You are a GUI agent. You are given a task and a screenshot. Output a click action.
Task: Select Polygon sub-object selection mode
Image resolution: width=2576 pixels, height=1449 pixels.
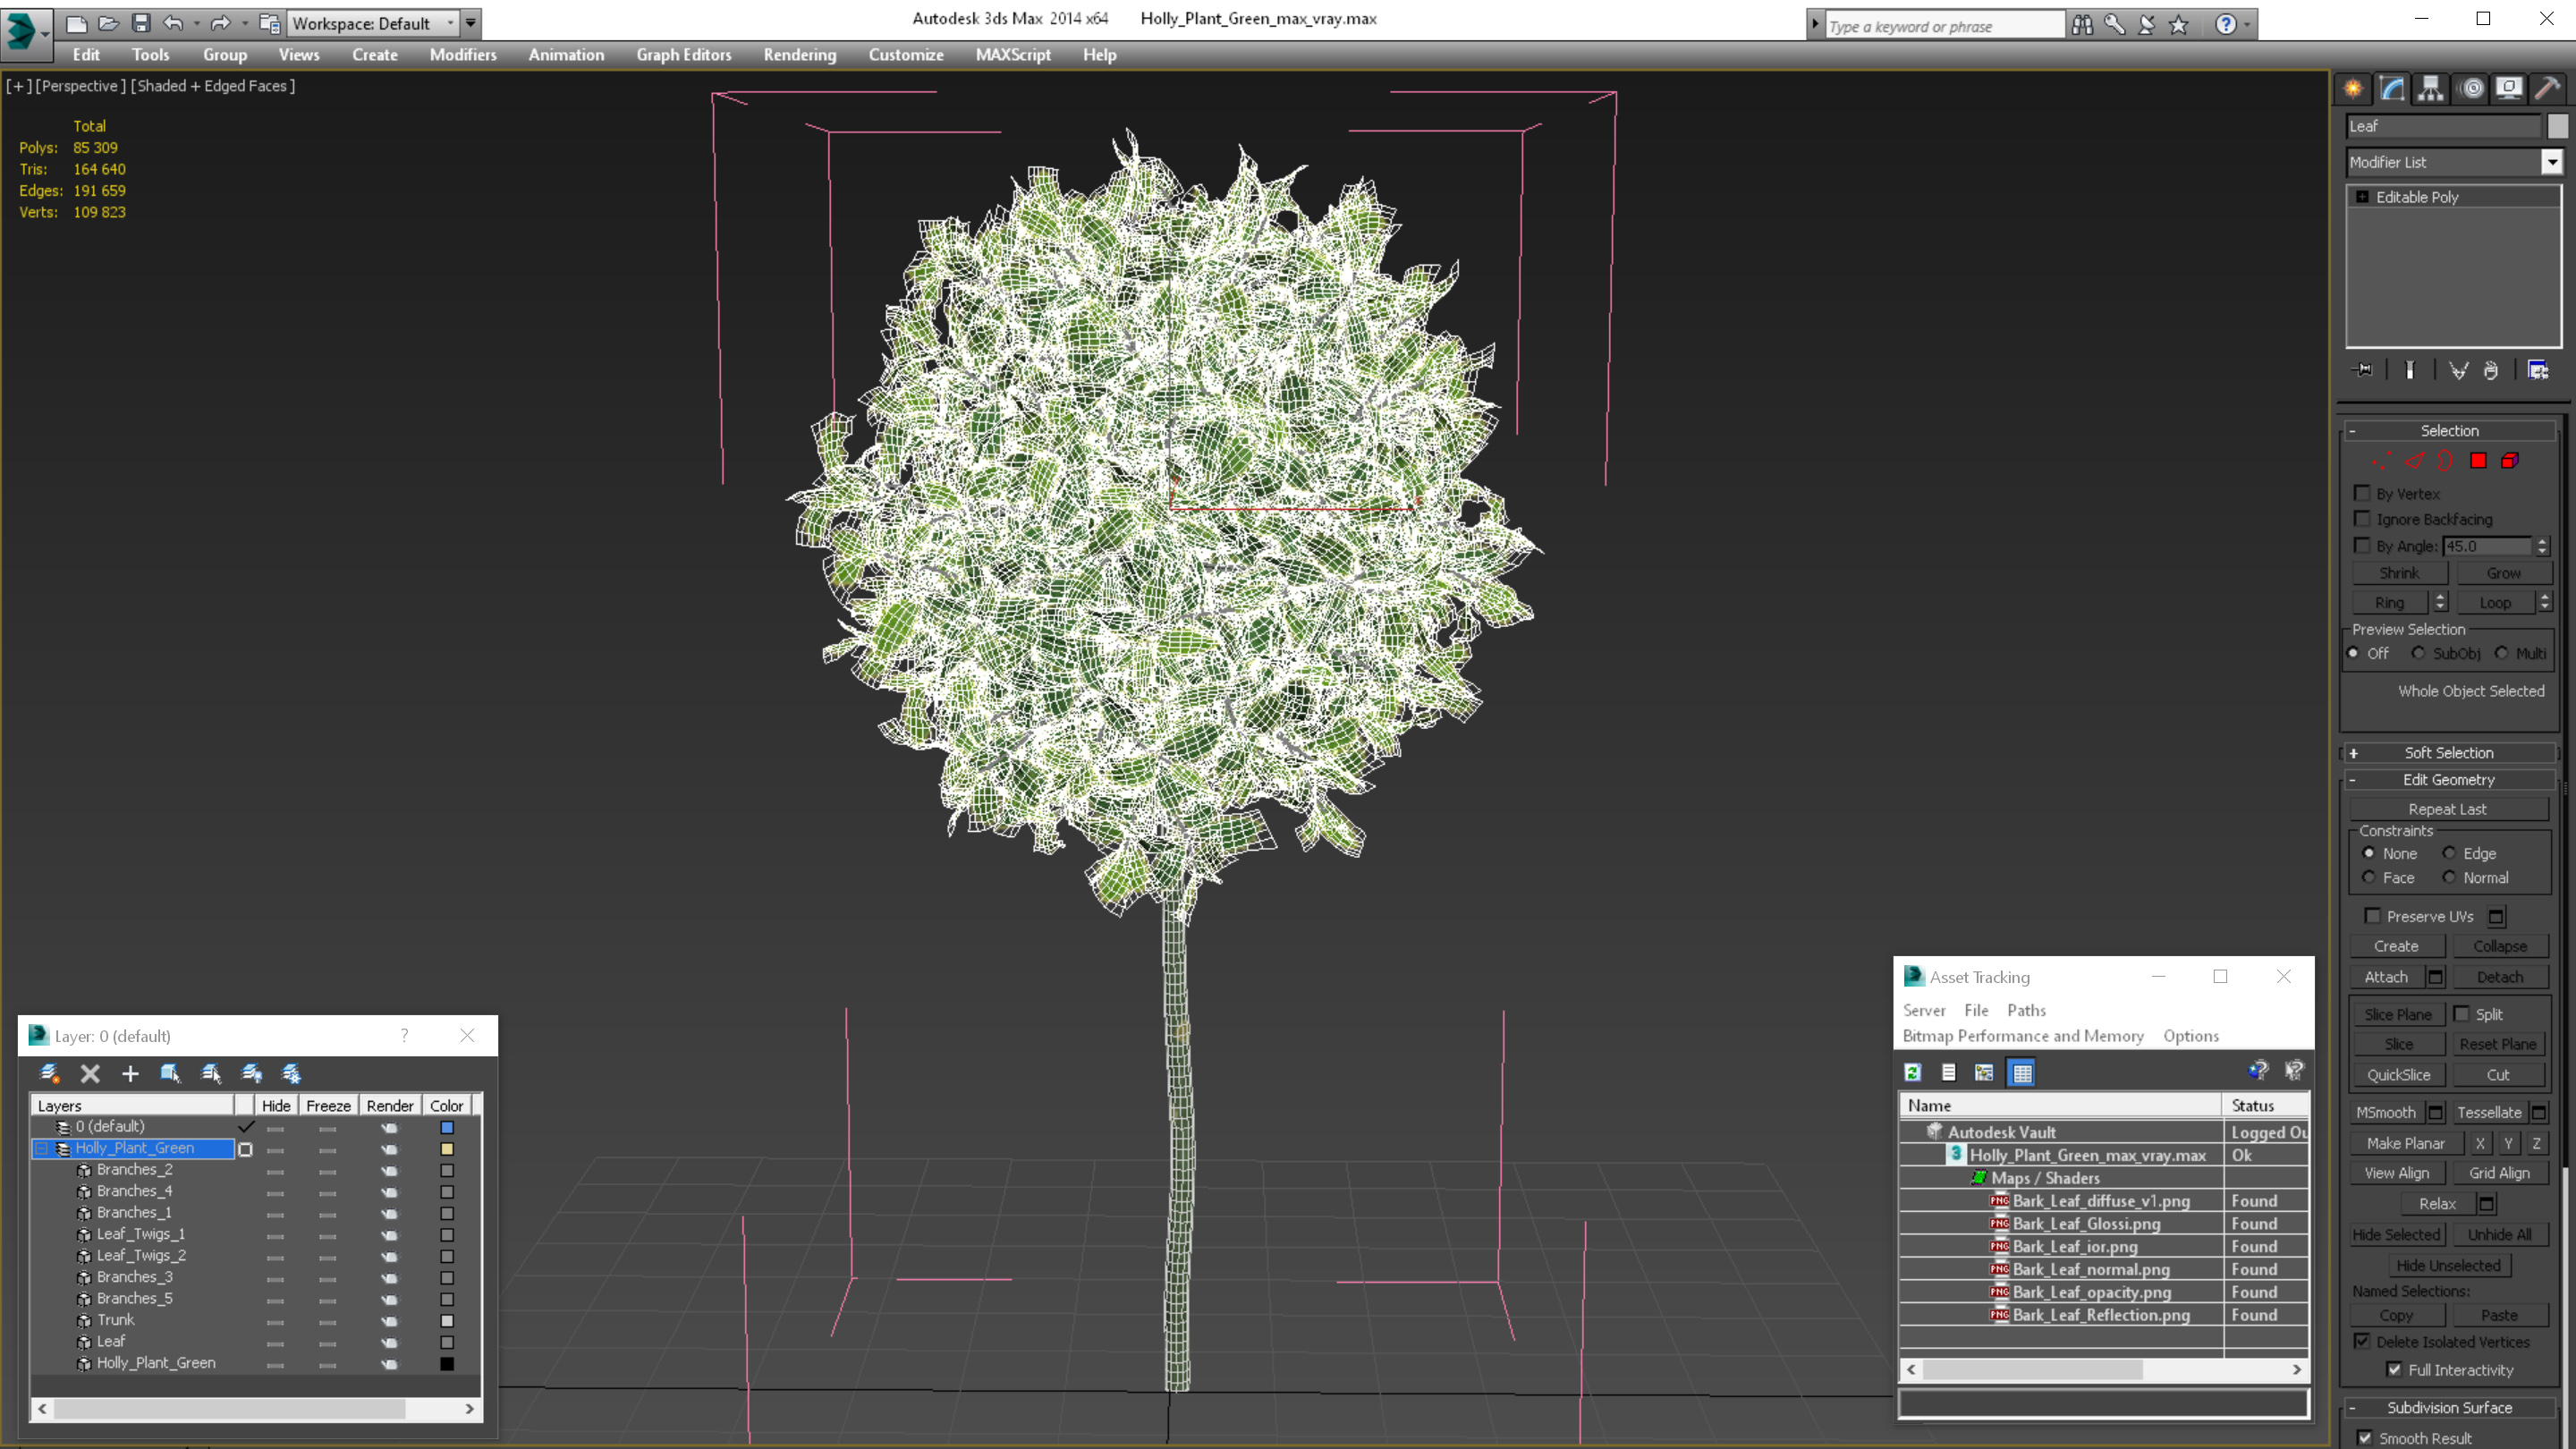click(x=2478, y=461)
